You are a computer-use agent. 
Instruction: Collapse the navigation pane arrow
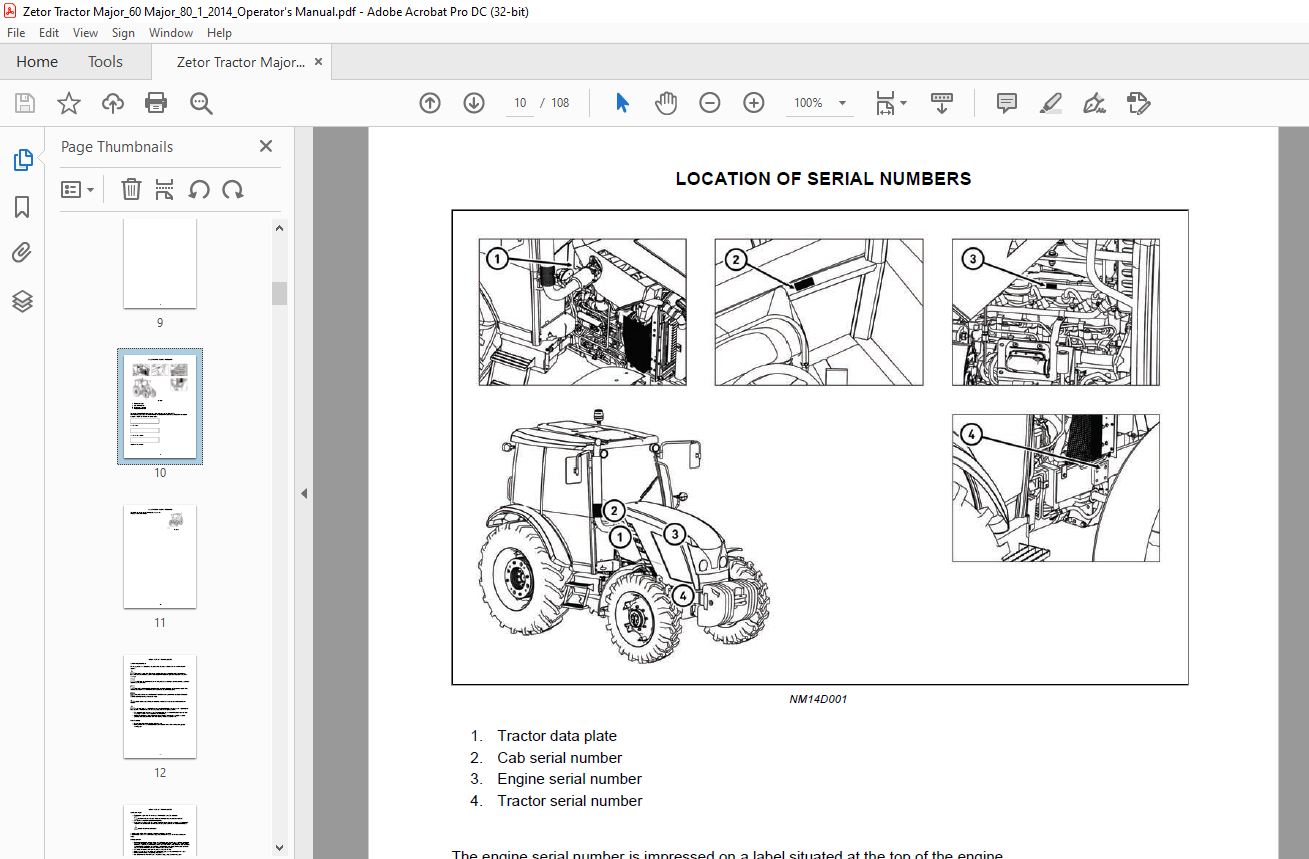click(x=304, y=493)
